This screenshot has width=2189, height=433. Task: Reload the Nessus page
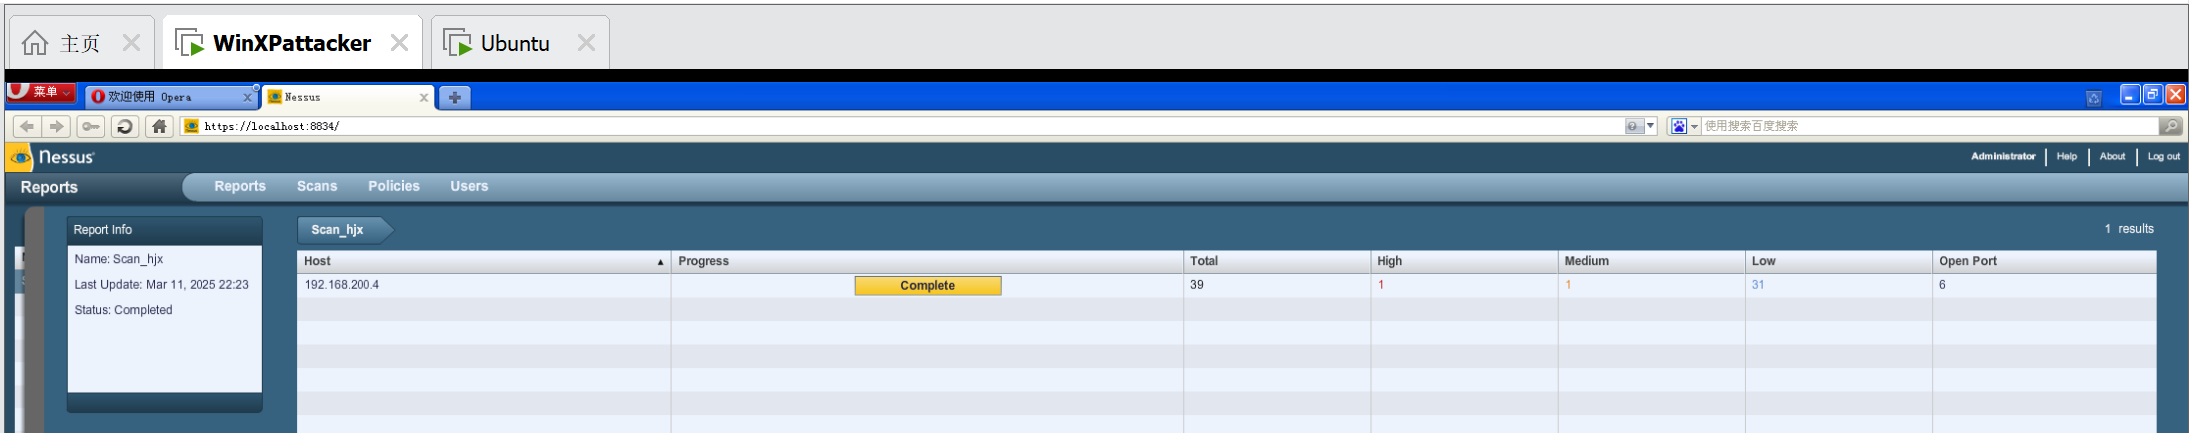pyautogui.click(x=125, y=126)
